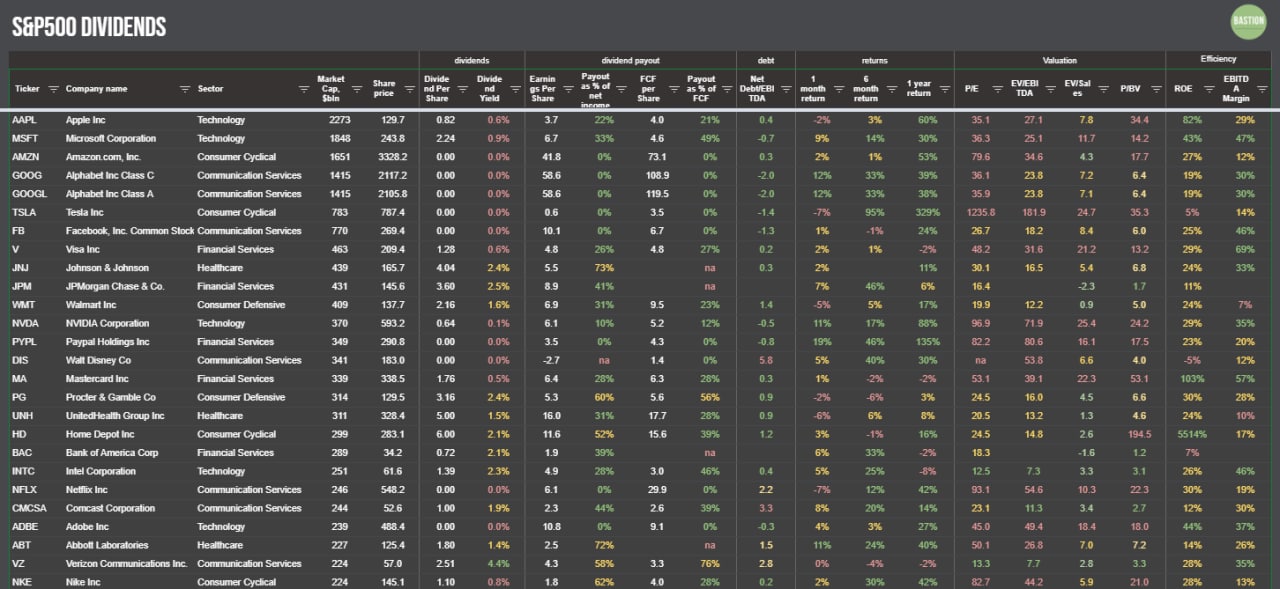Click the Microsoft Corporation company cell
This screenshot has width=1280, height=589.
point(111,139)
